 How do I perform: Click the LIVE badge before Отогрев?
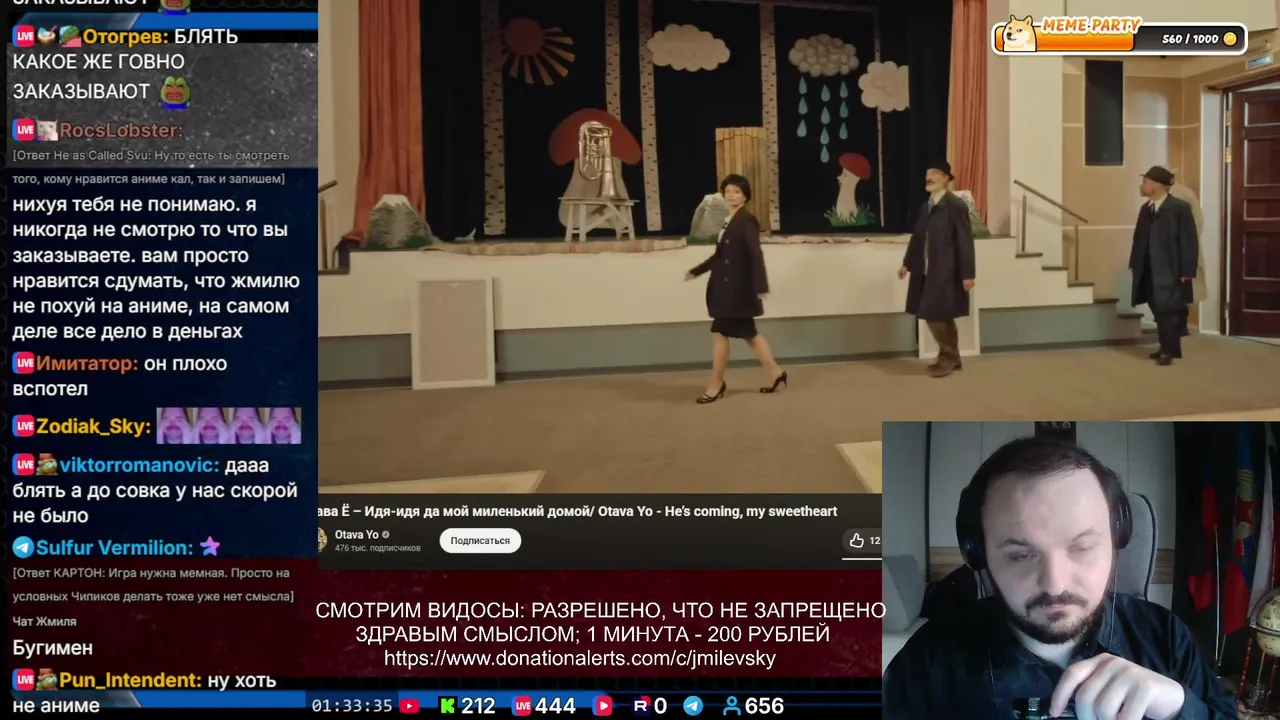[x=24, y=36]
